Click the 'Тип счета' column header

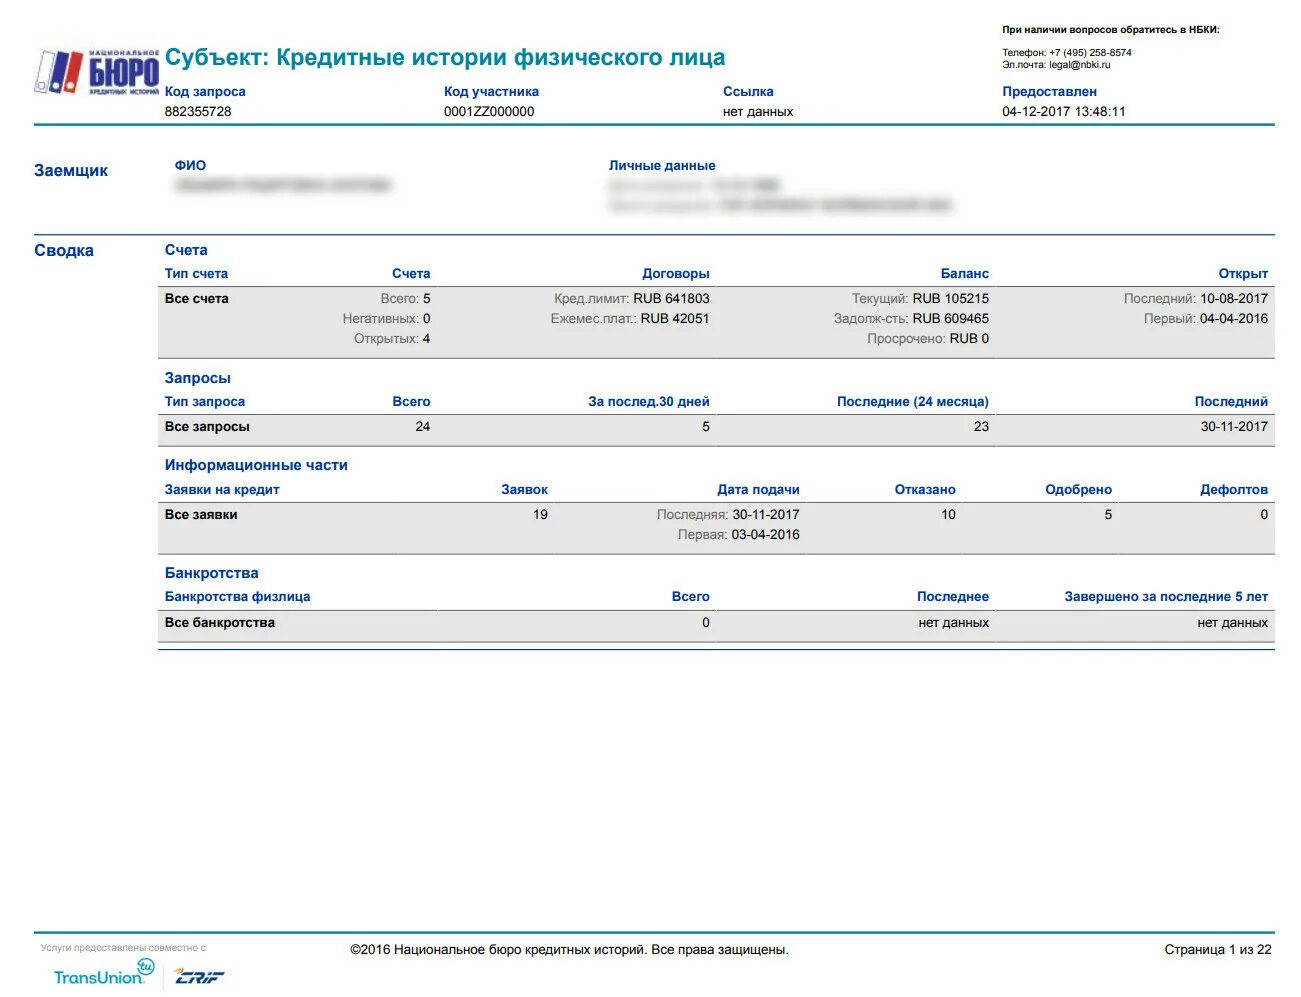pos(196,273)
